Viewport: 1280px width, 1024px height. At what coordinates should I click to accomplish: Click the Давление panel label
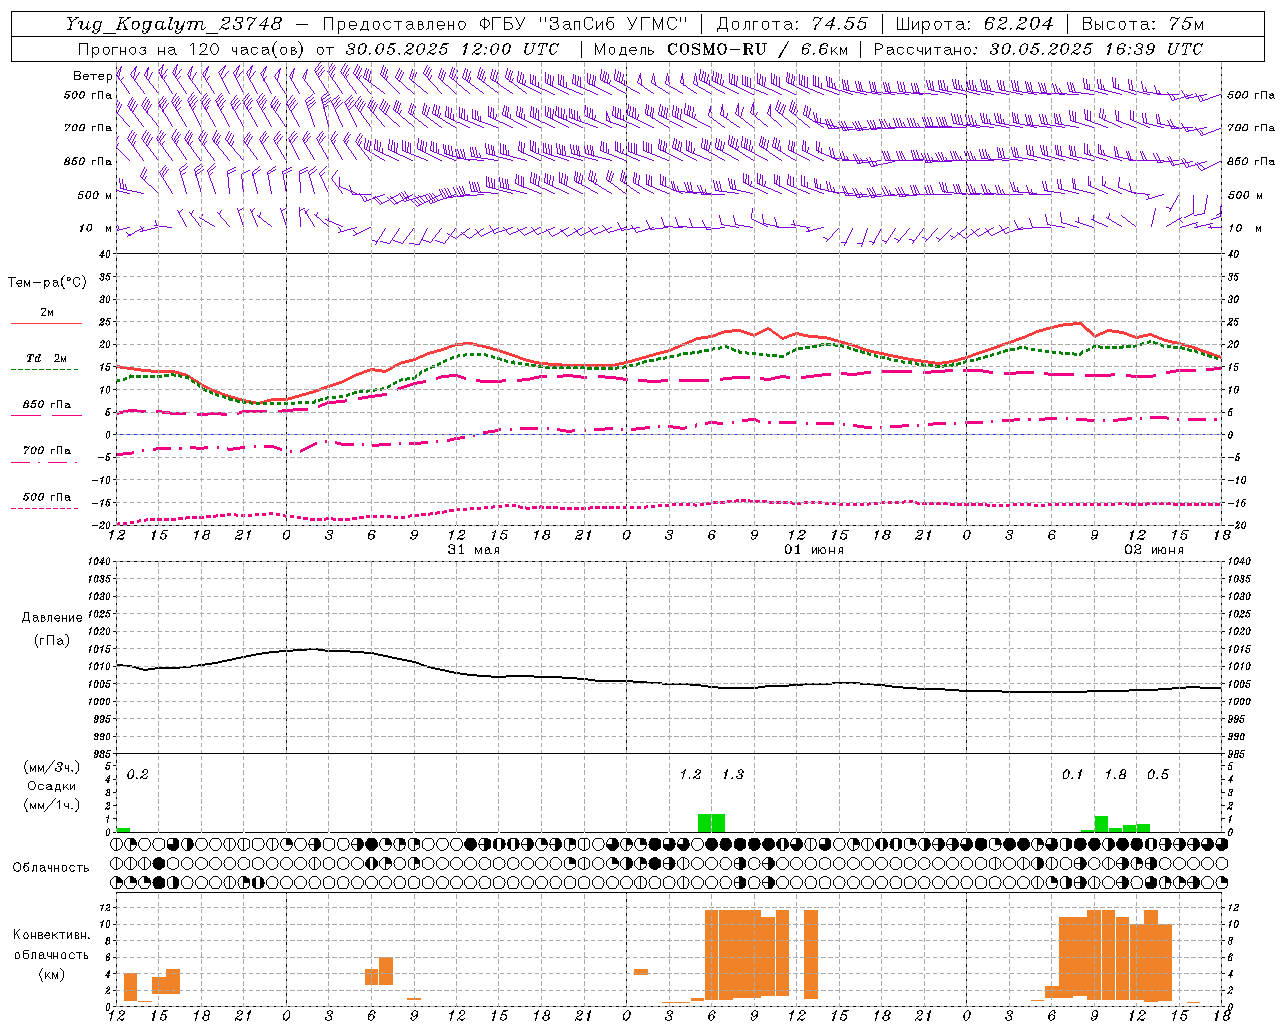point(52,618)
